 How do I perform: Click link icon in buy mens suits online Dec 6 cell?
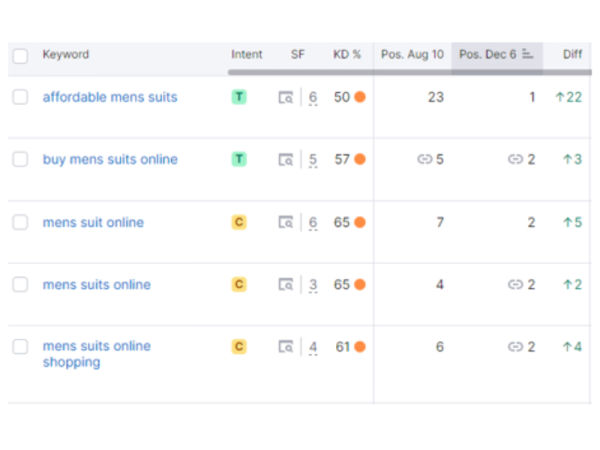click(x=515, y=160)
